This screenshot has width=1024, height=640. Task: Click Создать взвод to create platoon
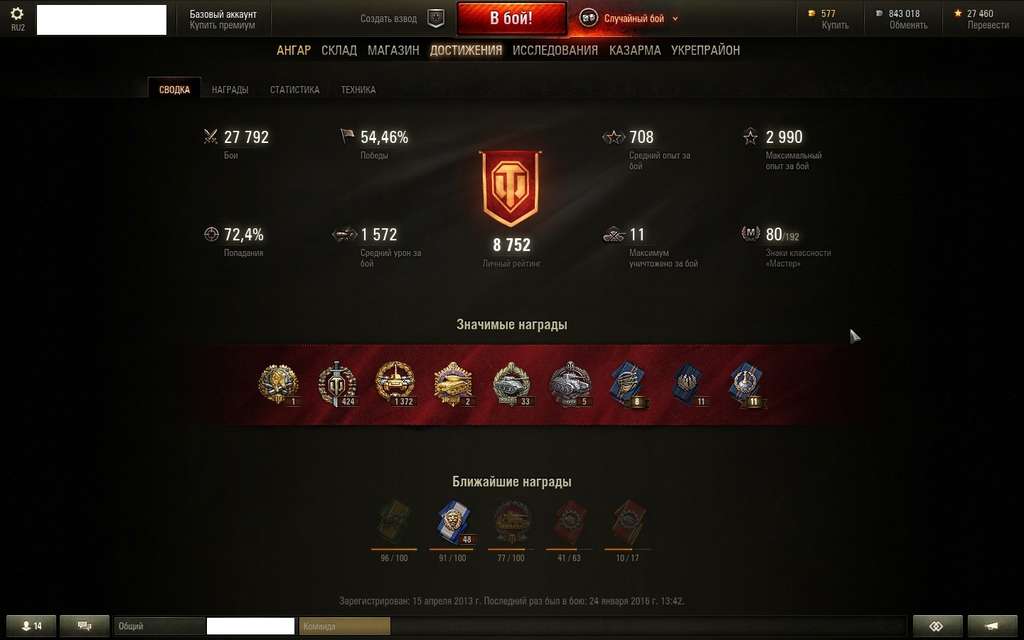pyautogui.click(x=388, y=18)
